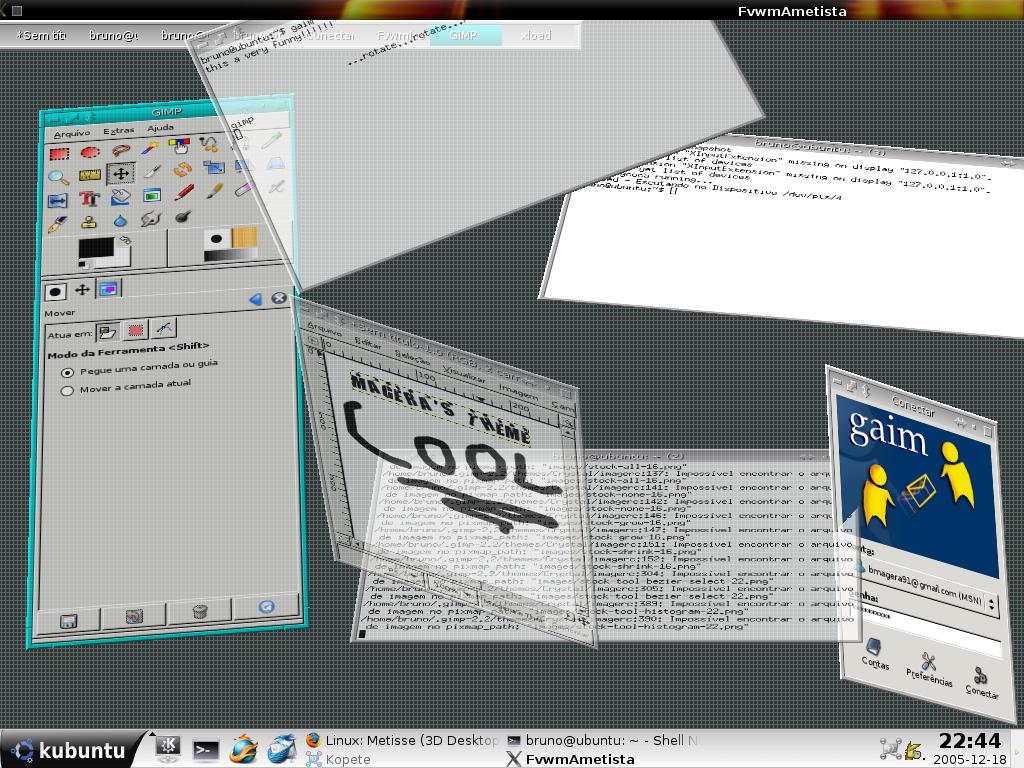Open the active brush indicator

[x=217, y=240]
